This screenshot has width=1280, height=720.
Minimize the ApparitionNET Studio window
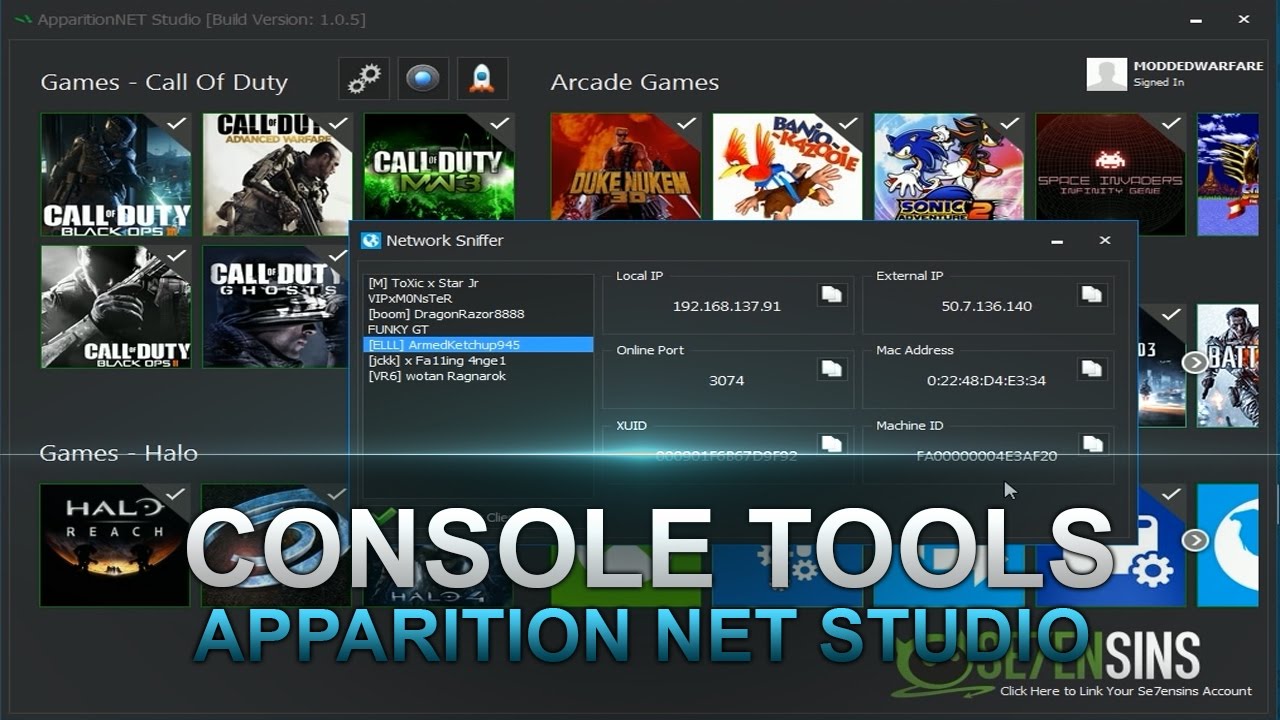[1197, 20]
